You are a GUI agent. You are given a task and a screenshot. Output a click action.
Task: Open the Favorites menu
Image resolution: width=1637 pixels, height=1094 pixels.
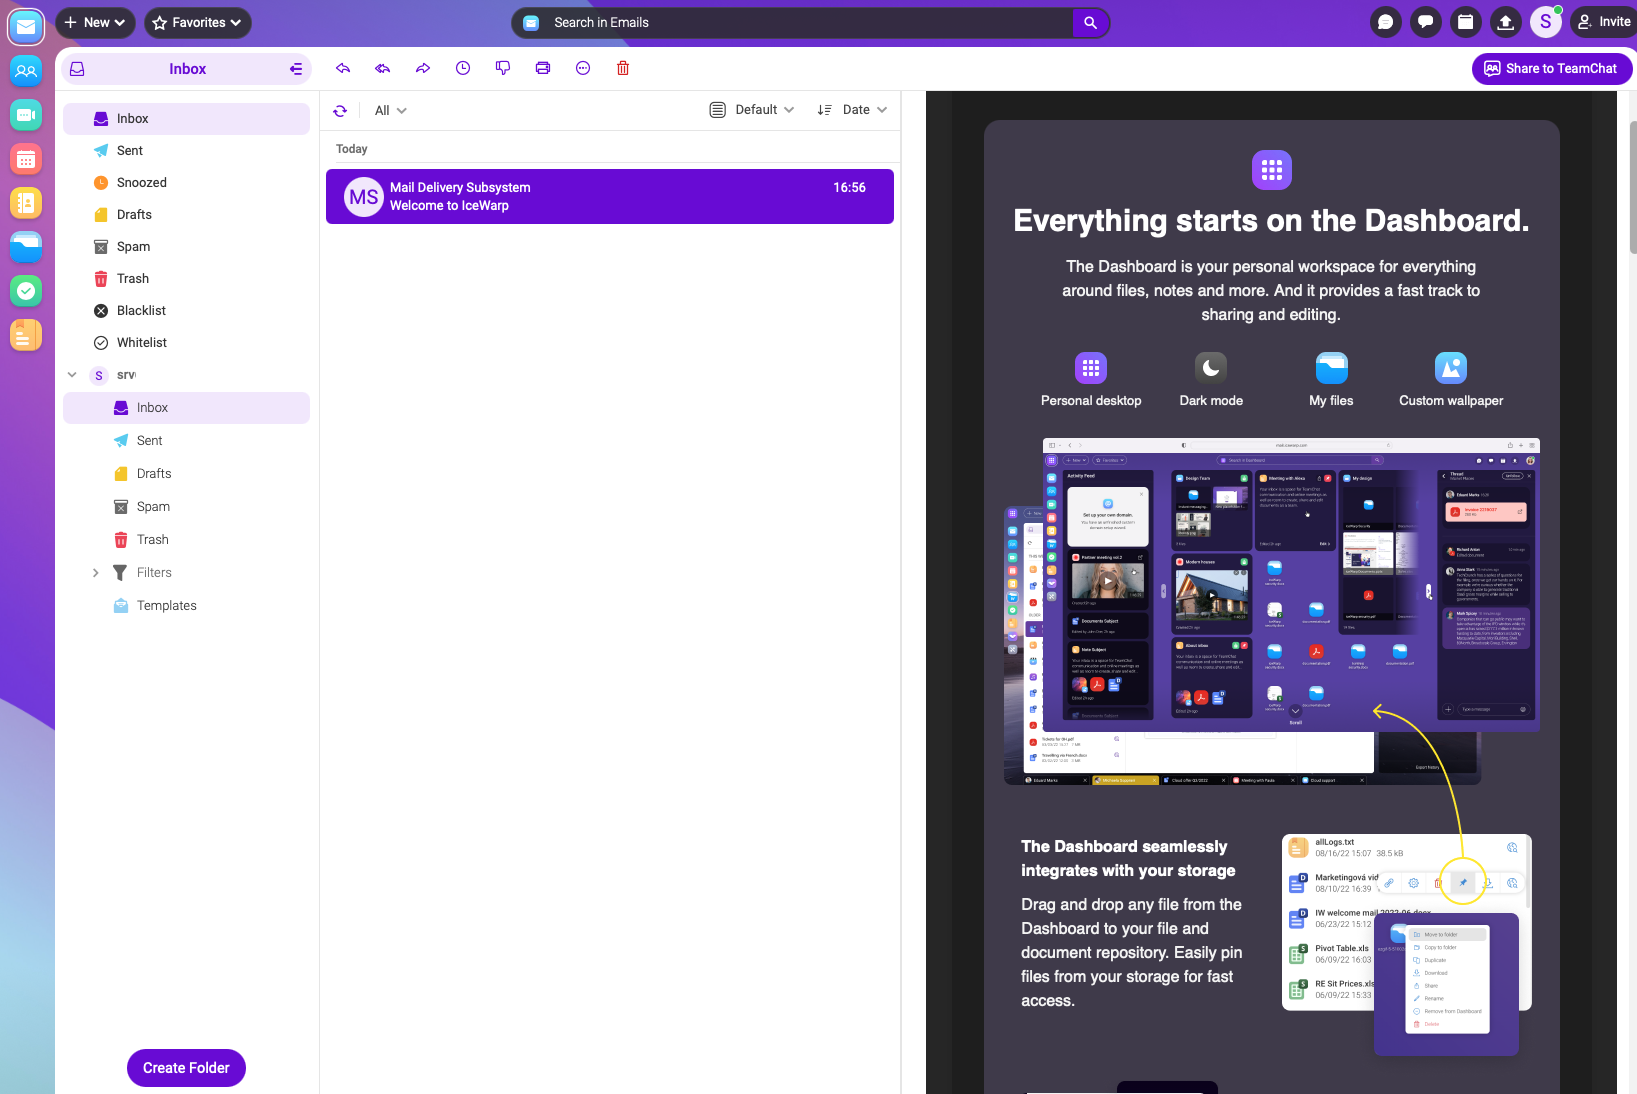[197, 22]
